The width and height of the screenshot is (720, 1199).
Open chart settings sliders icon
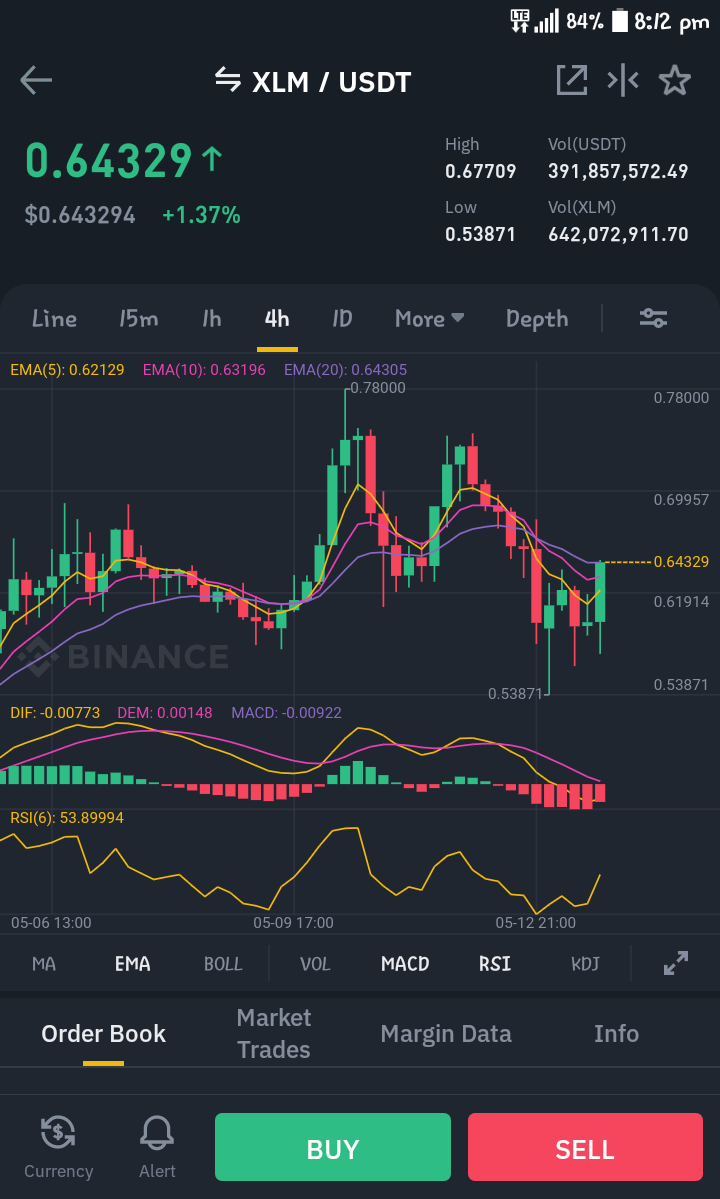[654, 318]
